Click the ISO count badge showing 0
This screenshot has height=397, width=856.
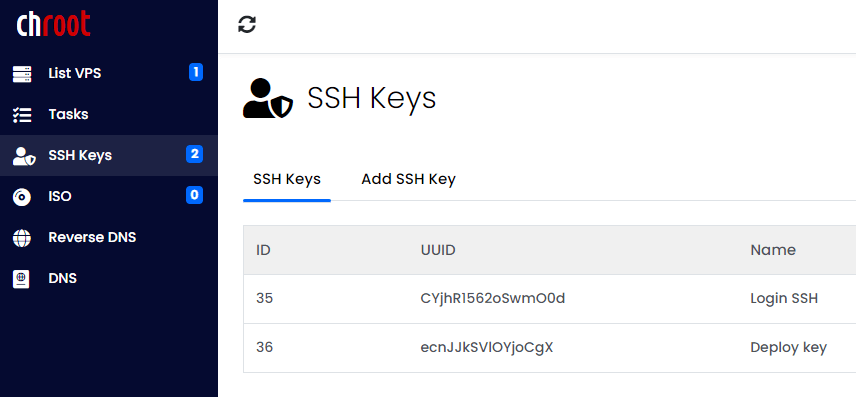[194, 195]
